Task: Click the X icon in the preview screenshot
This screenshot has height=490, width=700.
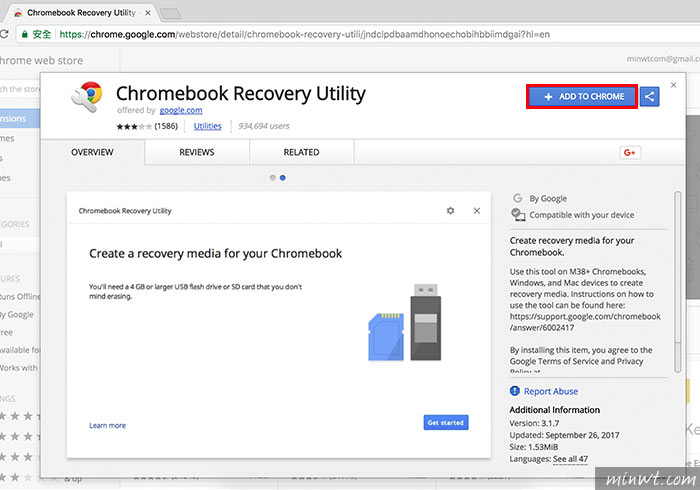Action: [x=477, y=211]
